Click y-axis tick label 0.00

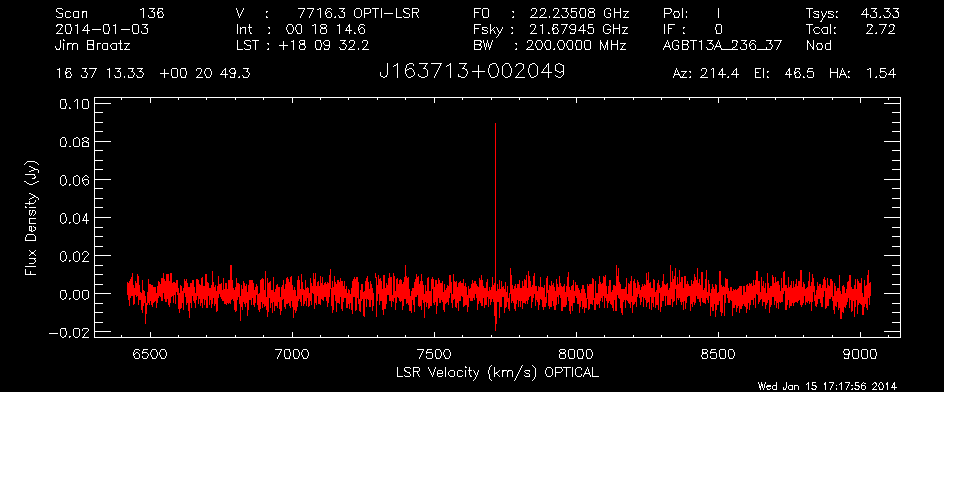[x=74, y=294]
